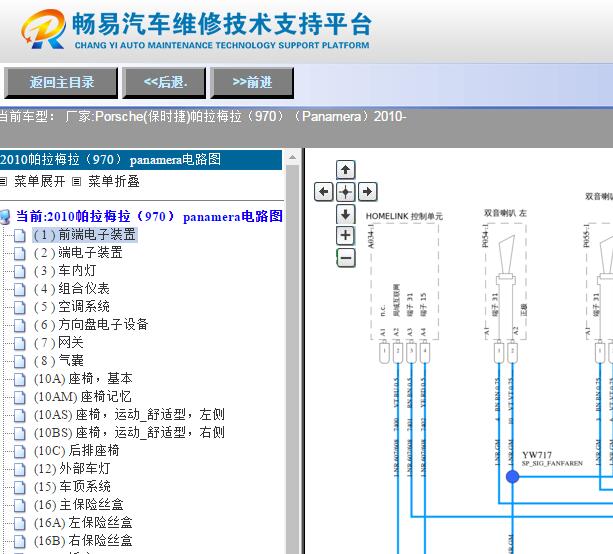613x554 pixels.
Task: Click document icon beside (8) 气囊
Action: click(x=20, y=361)
